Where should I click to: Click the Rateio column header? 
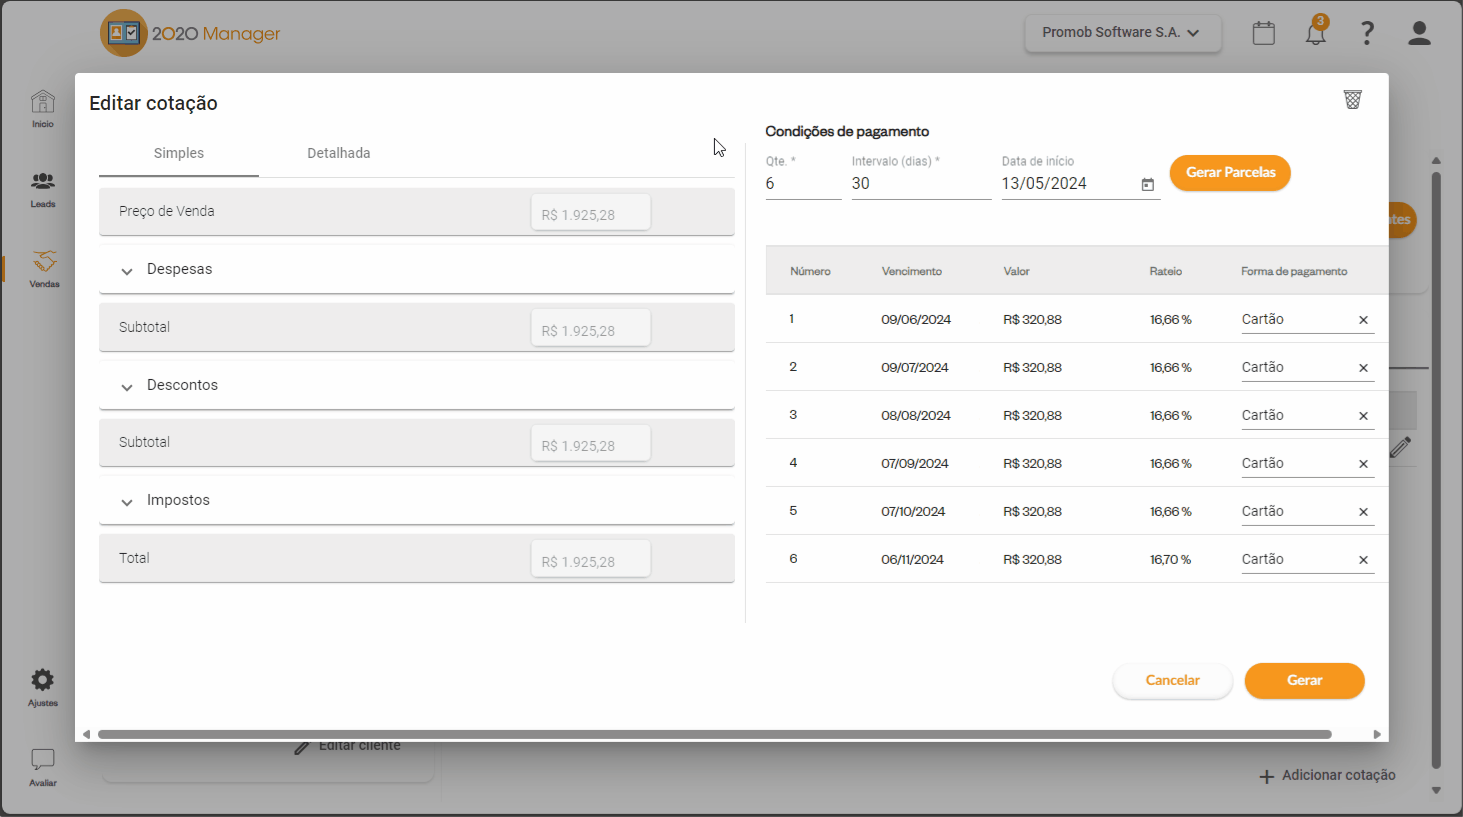1166,271
